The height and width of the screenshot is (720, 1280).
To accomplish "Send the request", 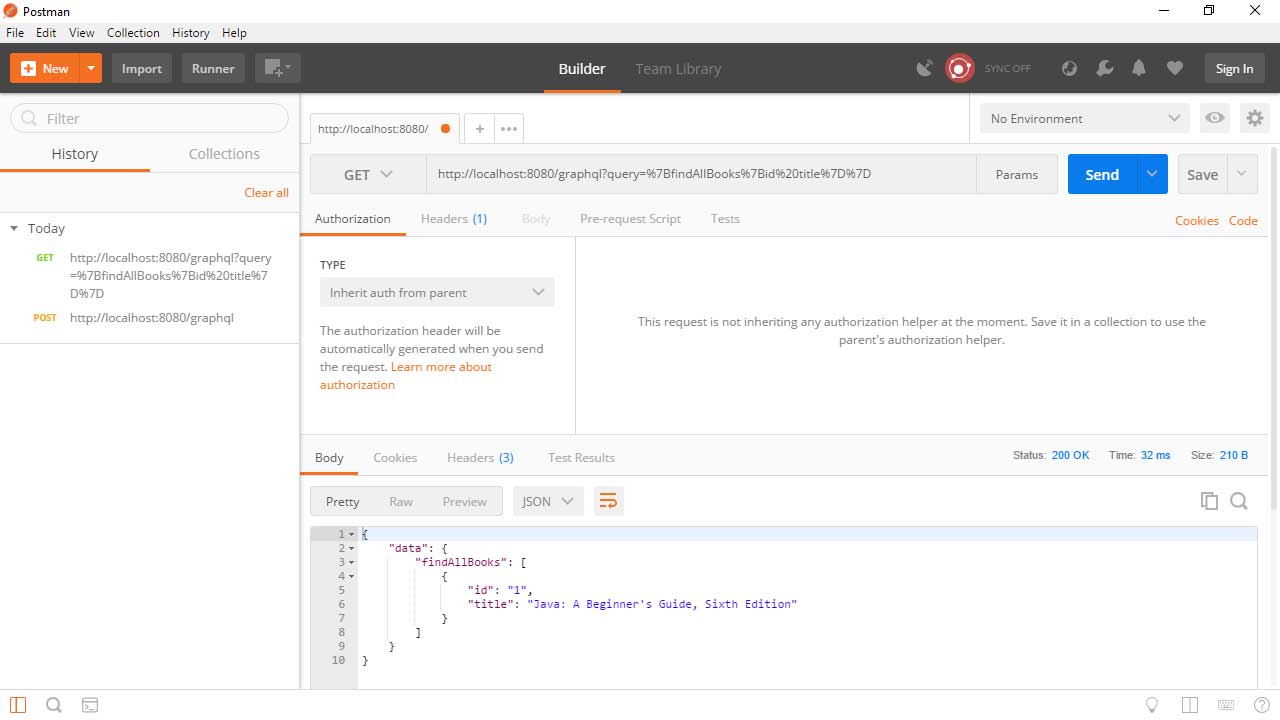I will [1102, 174].
